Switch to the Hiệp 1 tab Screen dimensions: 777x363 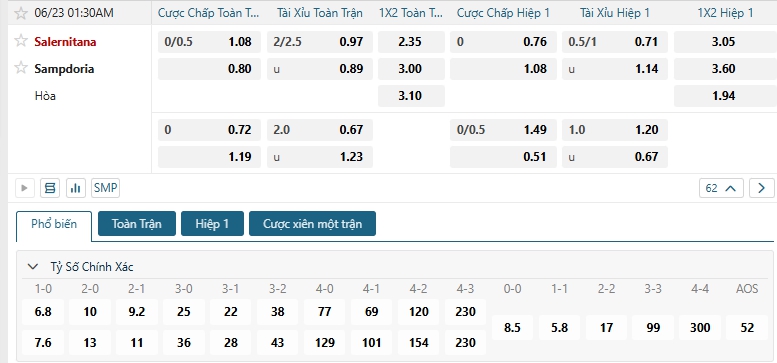(x=212, y=223)
